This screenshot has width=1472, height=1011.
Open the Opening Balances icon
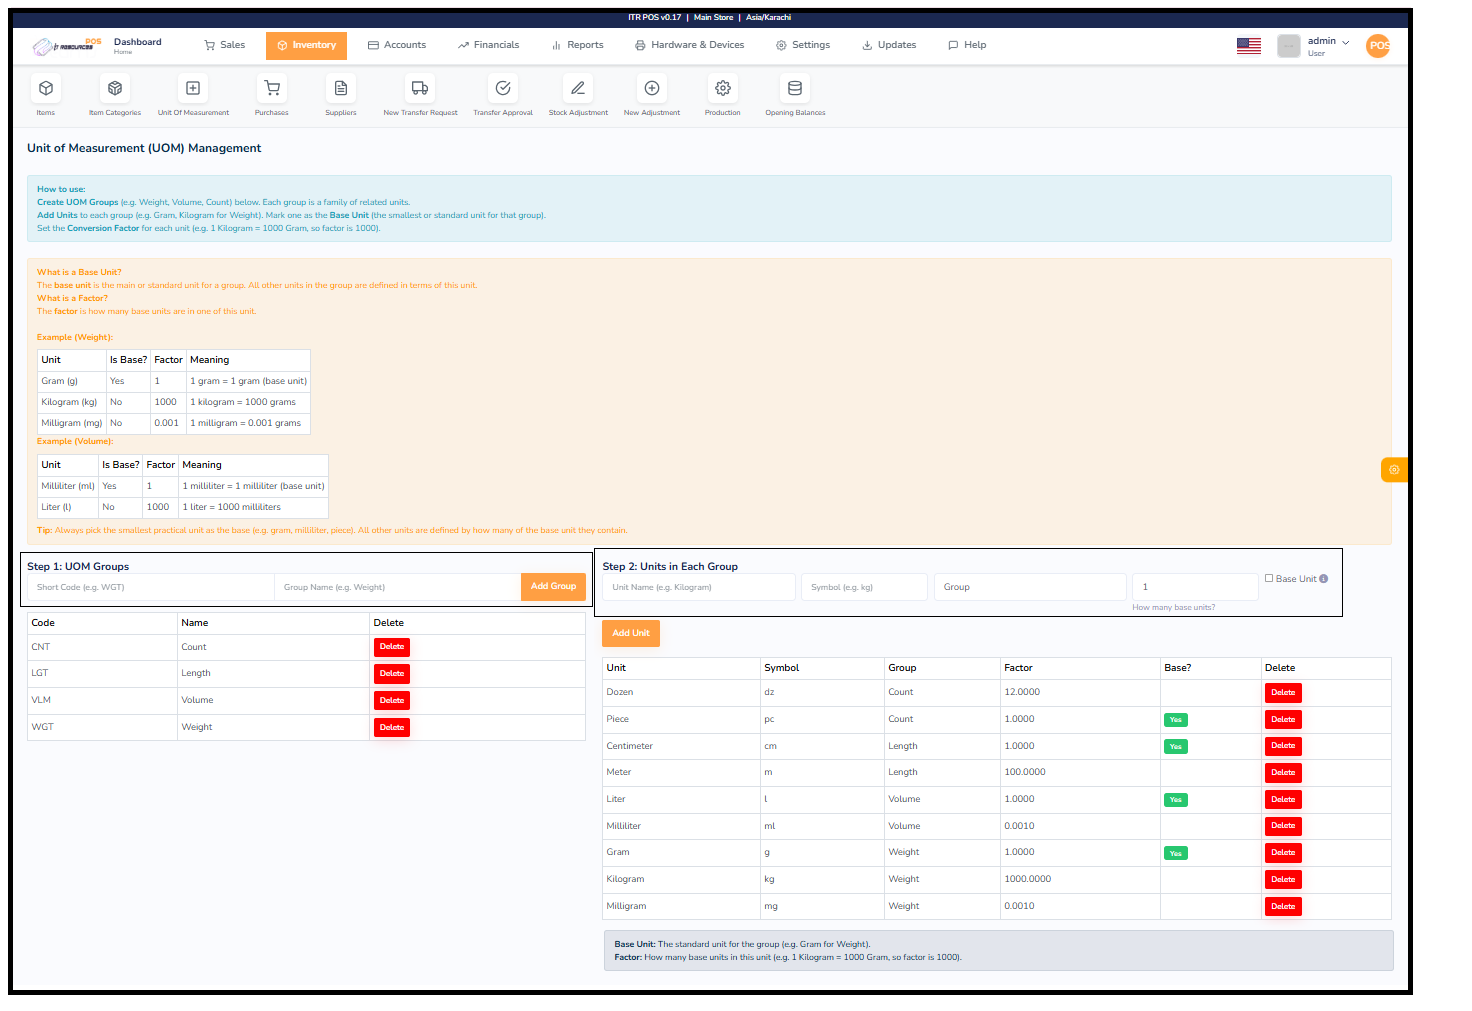pyautogui.click(x=793, y=88)
